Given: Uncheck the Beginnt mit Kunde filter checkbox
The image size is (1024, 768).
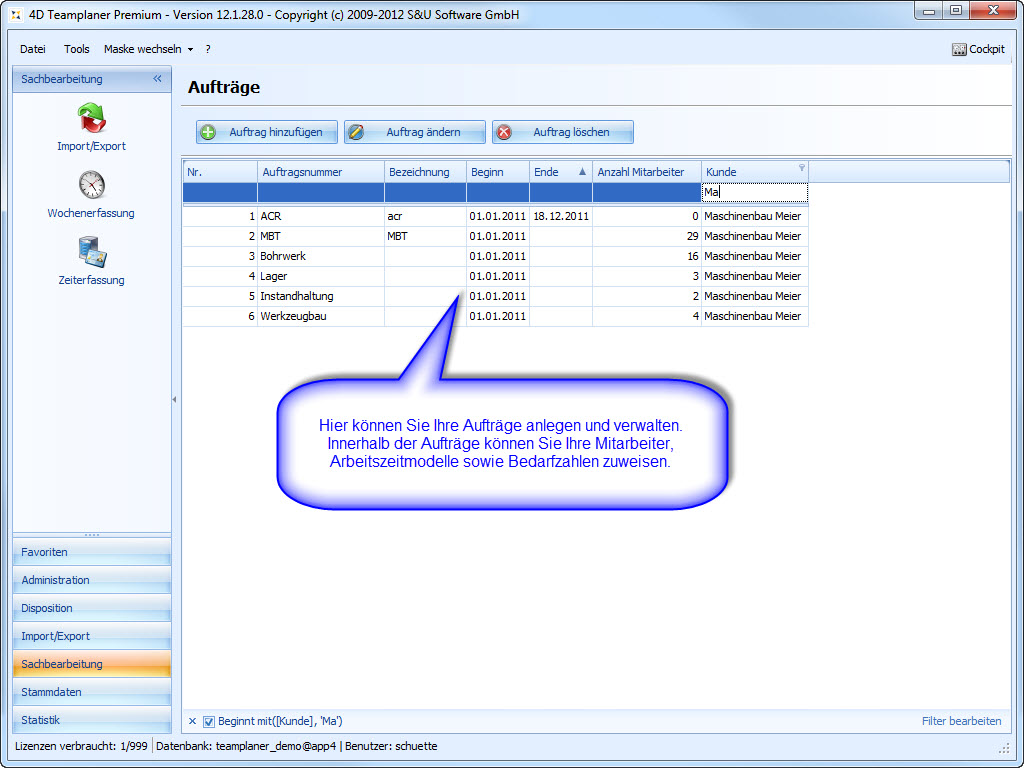Looking at the screenshot, I should tap(209, 721).
